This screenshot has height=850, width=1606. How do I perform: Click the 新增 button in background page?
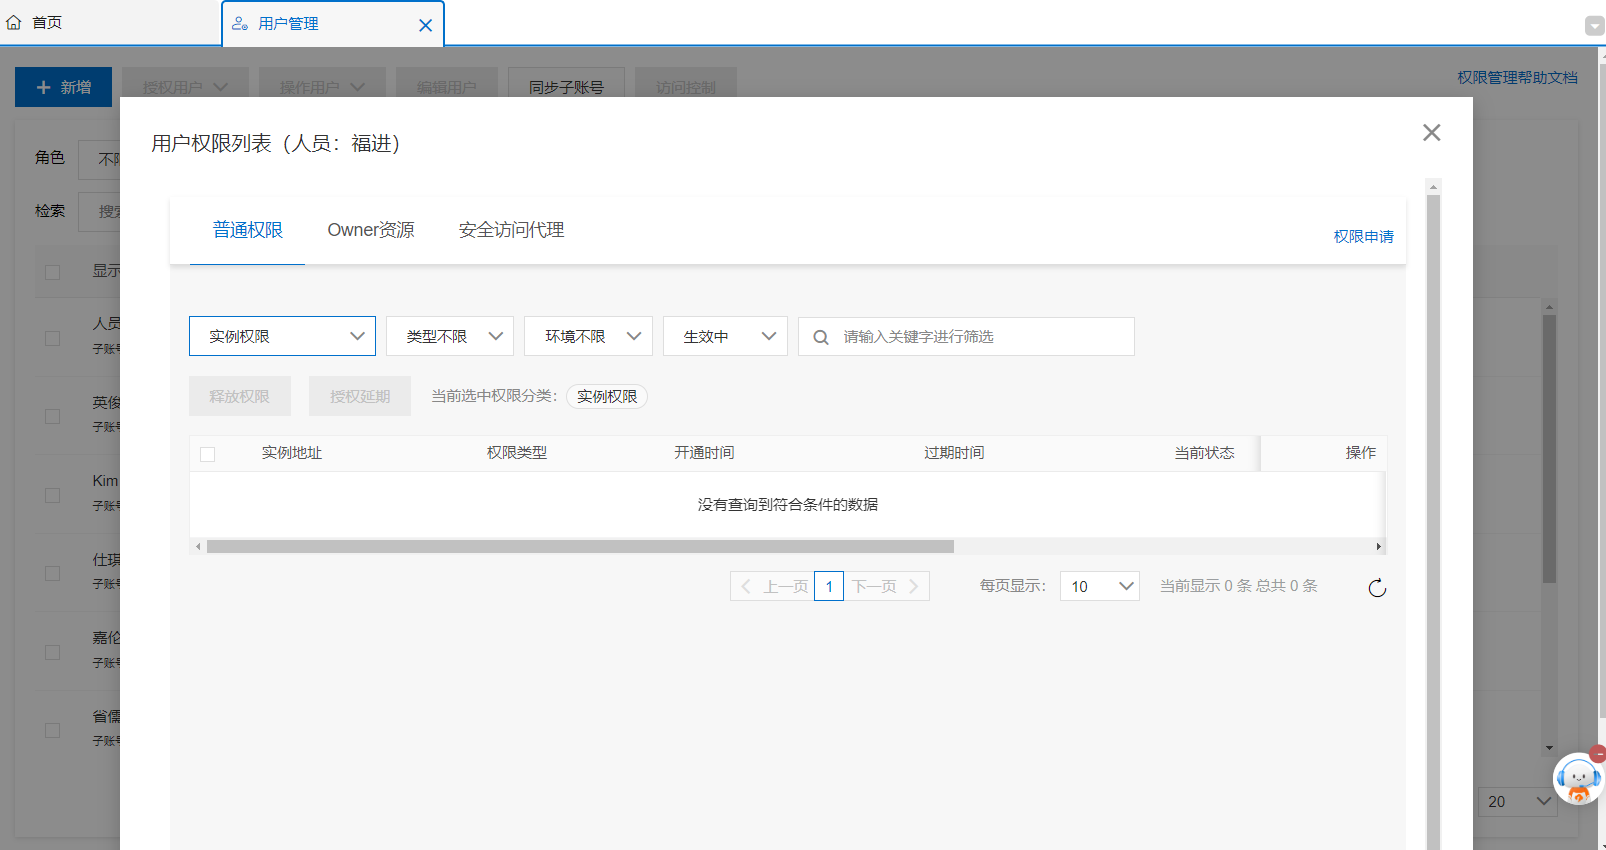(63, 87)
